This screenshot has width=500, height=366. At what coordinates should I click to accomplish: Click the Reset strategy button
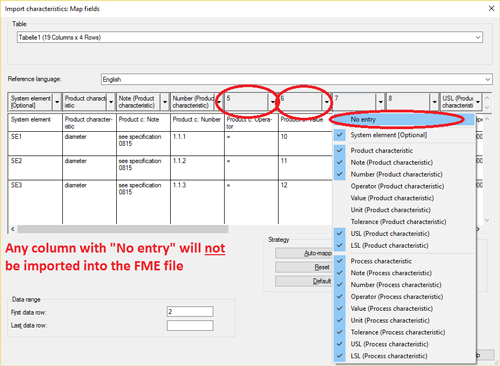(x=304, y=267)
